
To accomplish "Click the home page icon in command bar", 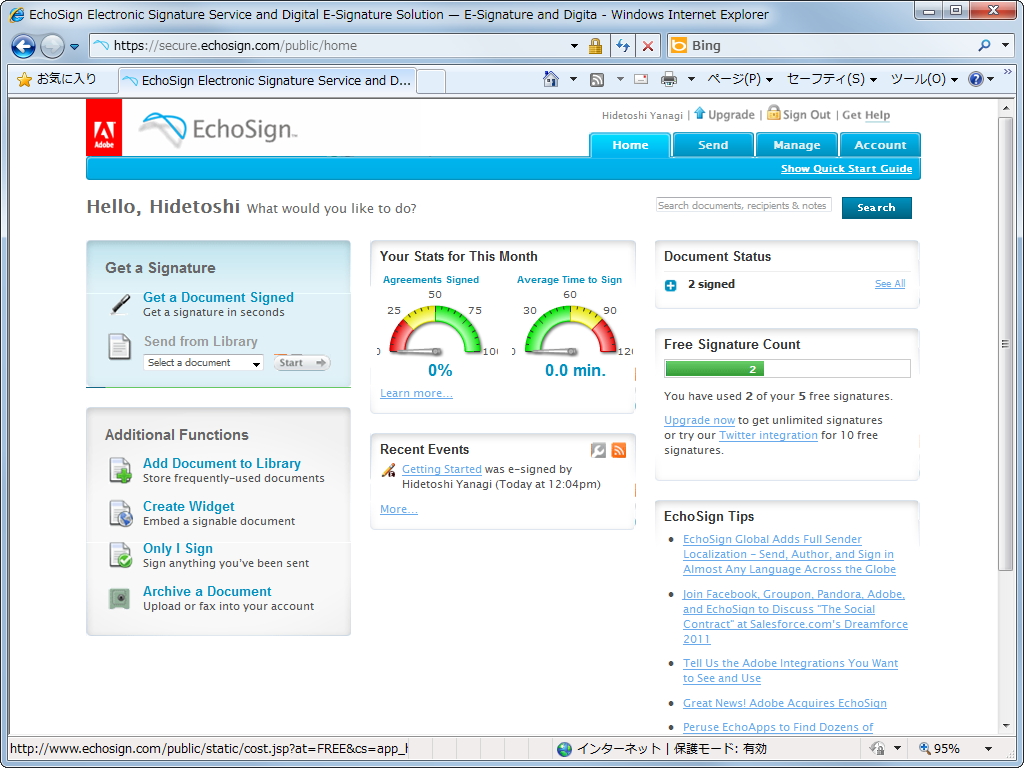I will 551,79.
